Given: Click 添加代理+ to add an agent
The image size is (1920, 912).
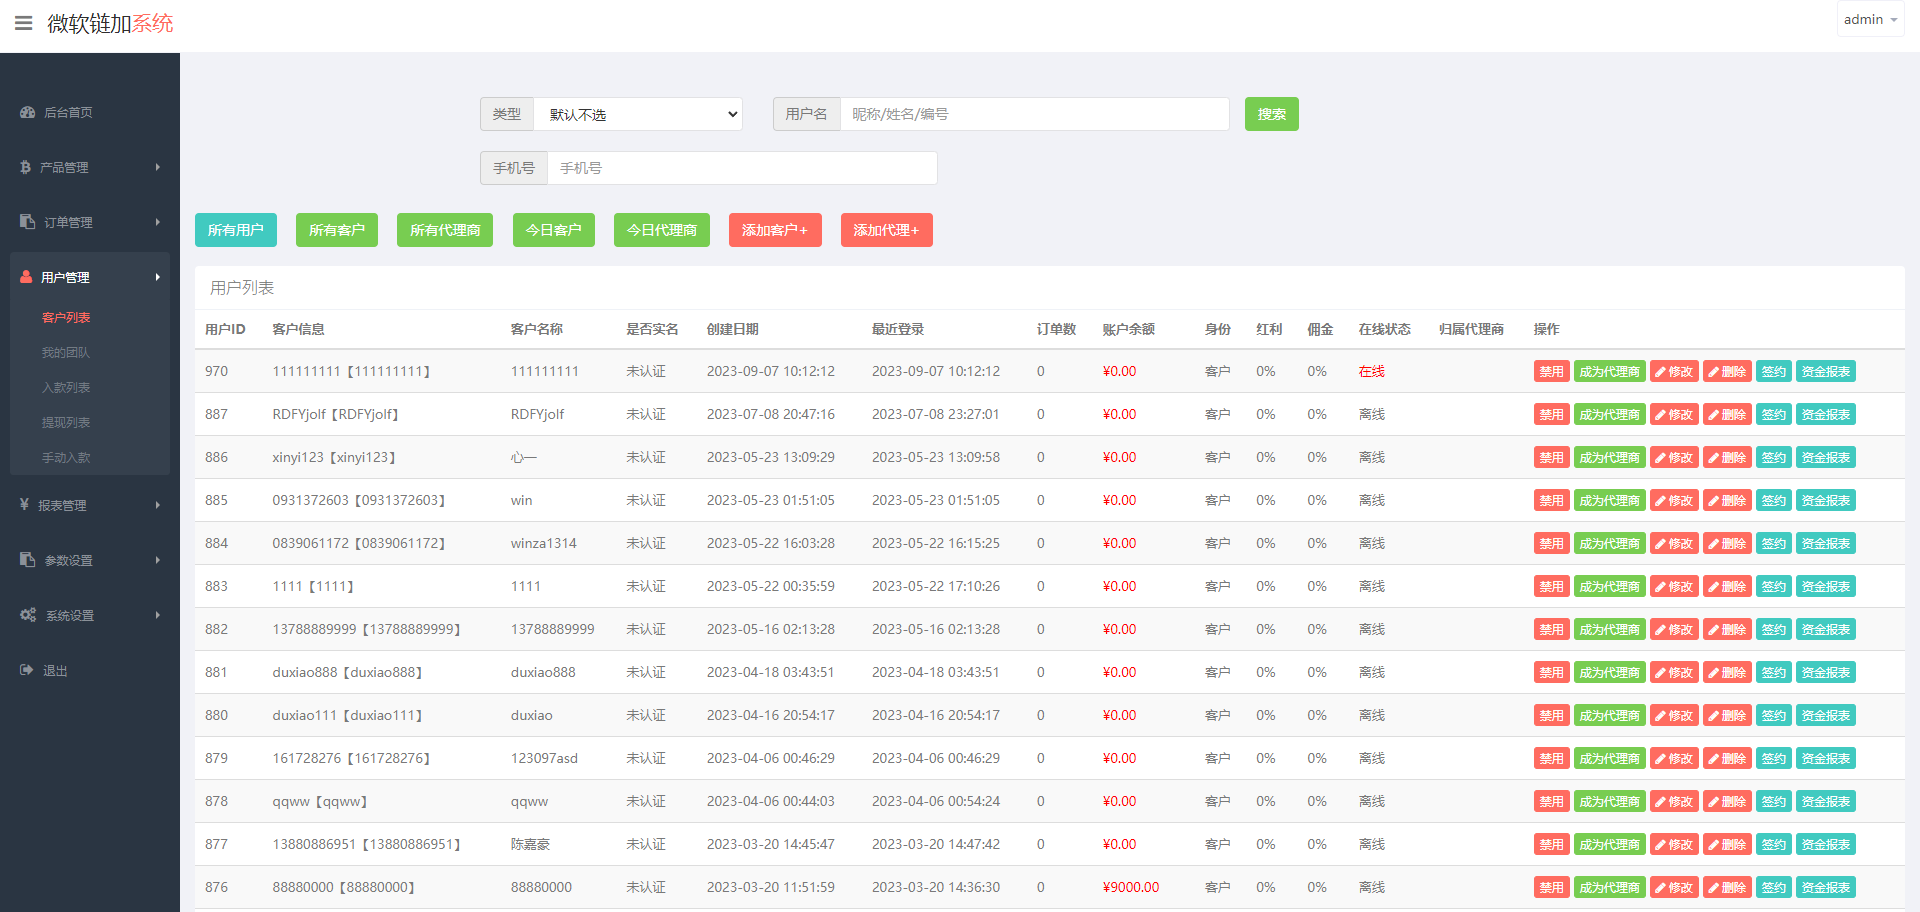Looking at the screenshot, I should point(886,230).
